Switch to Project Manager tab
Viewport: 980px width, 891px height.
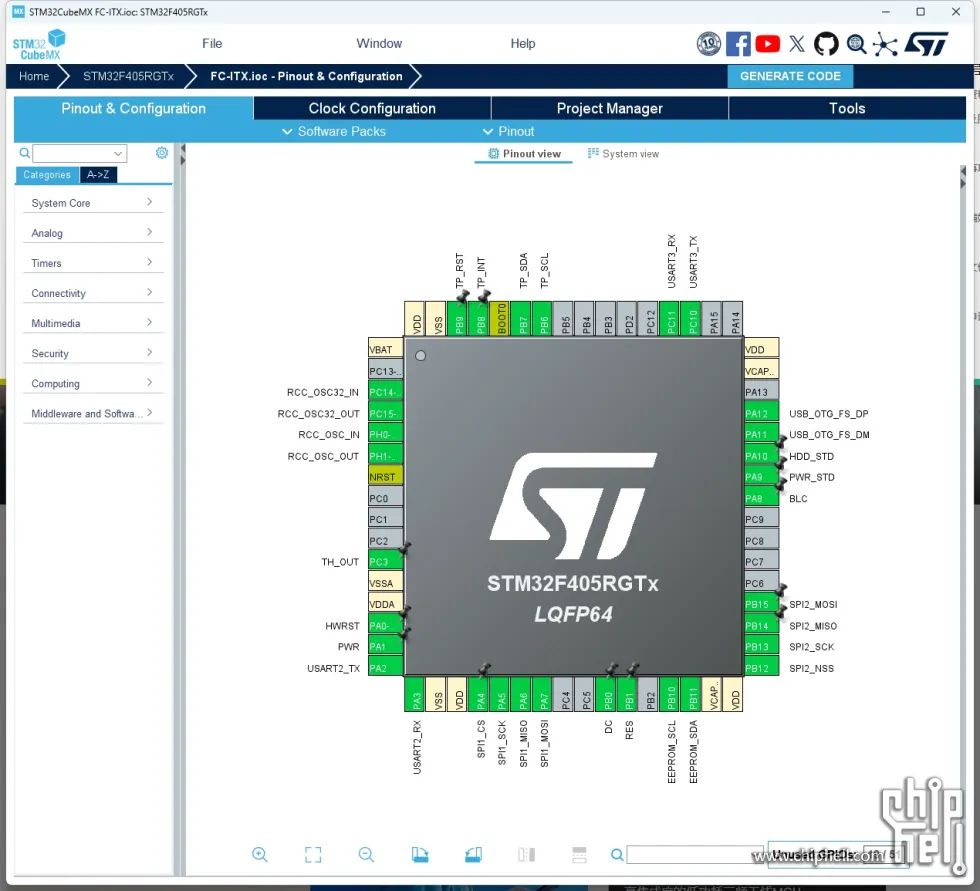pyautogui.click(x=609, y=108)
